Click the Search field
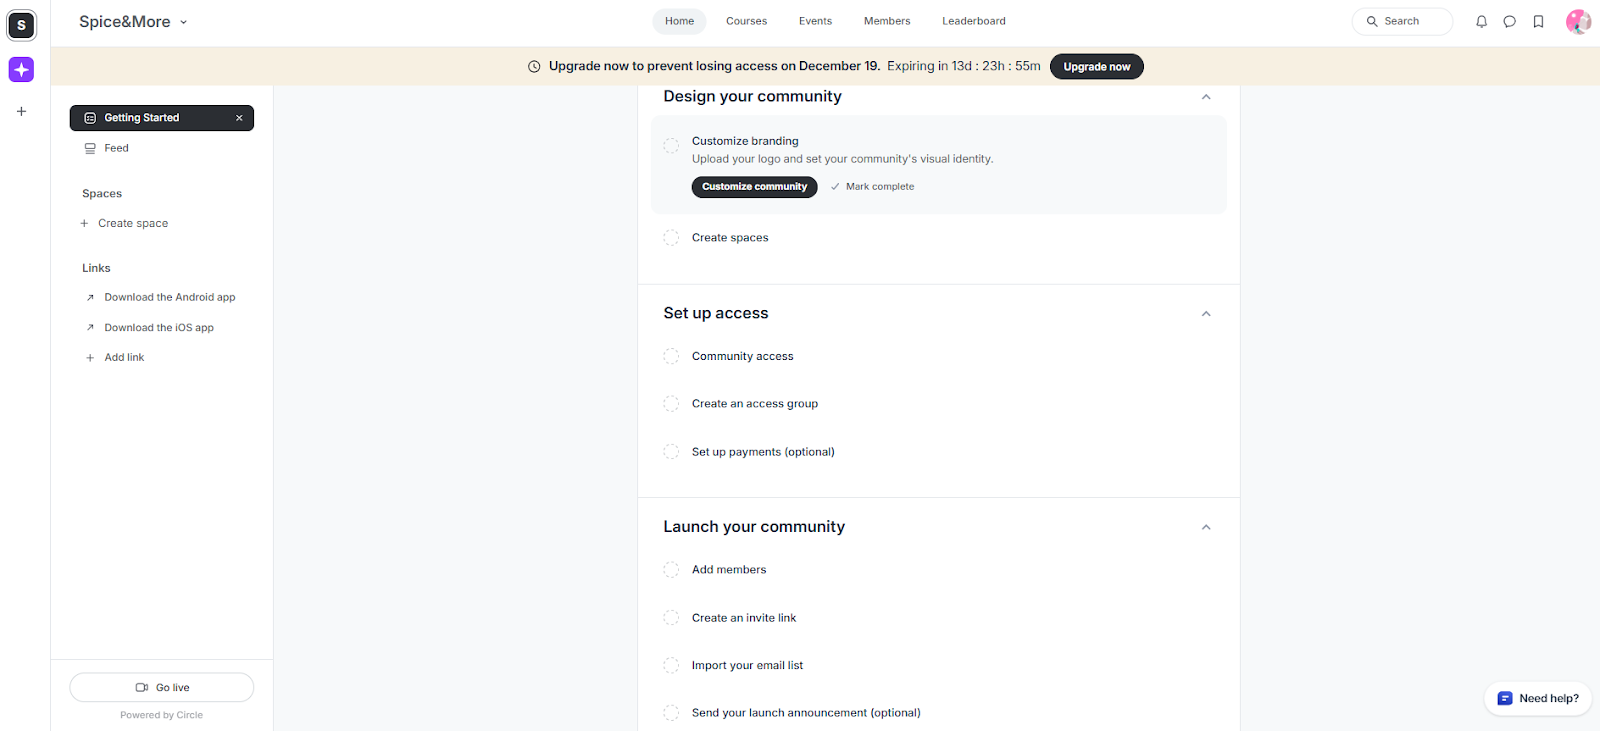 pyautogui.click(x=1402, y=21)
